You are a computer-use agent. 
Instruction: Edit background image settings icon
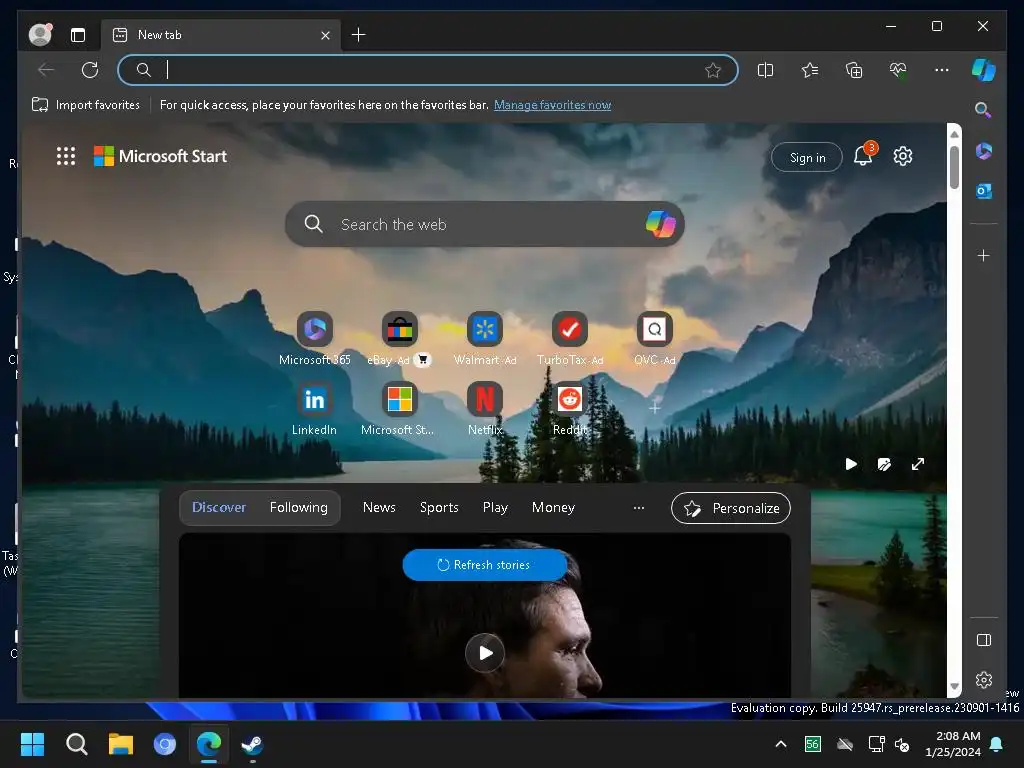(x=884, y=464)
